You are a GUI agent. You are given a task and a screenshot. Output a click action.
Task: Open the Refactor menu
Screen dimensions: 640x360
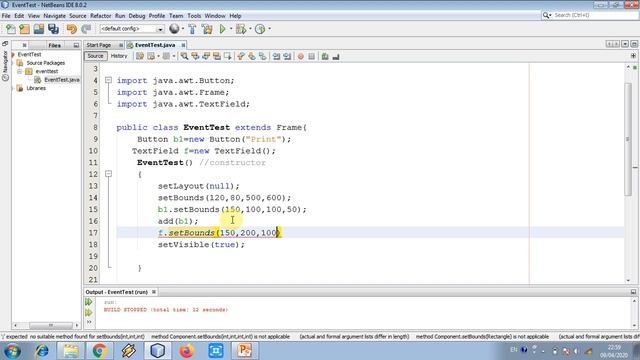[x=100, y=16]
